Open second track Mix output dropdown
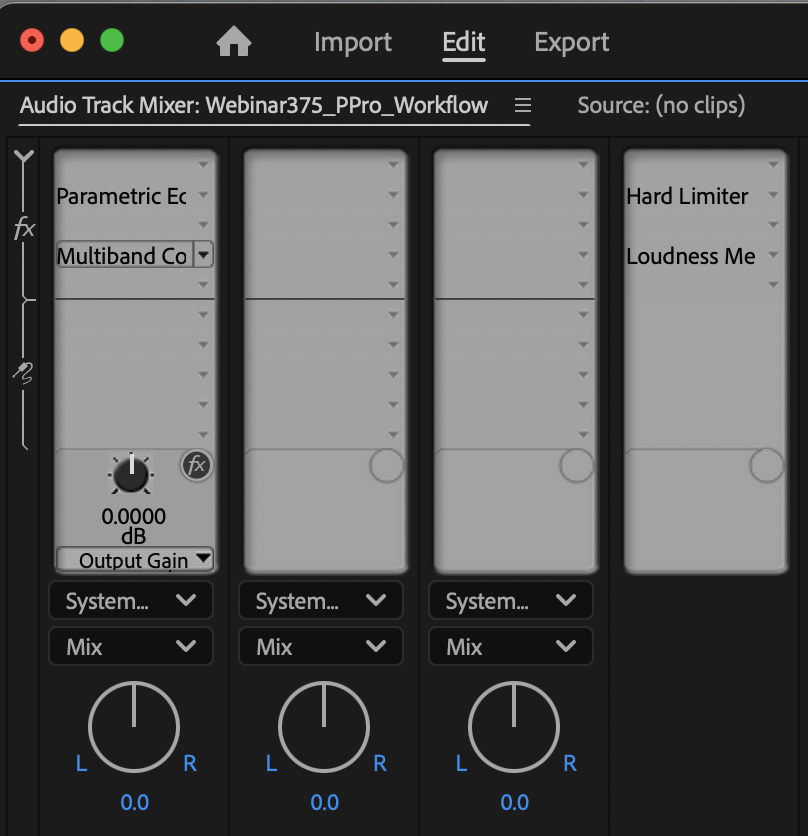Screen dimensions: 808x836 coord(321,647)
